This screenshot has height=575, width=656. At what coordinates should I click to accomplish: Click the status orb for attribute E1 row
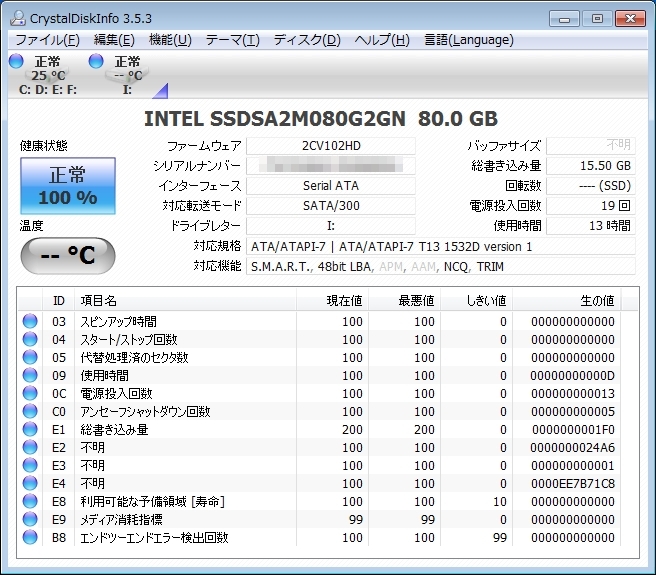click(x=30, y=430)
